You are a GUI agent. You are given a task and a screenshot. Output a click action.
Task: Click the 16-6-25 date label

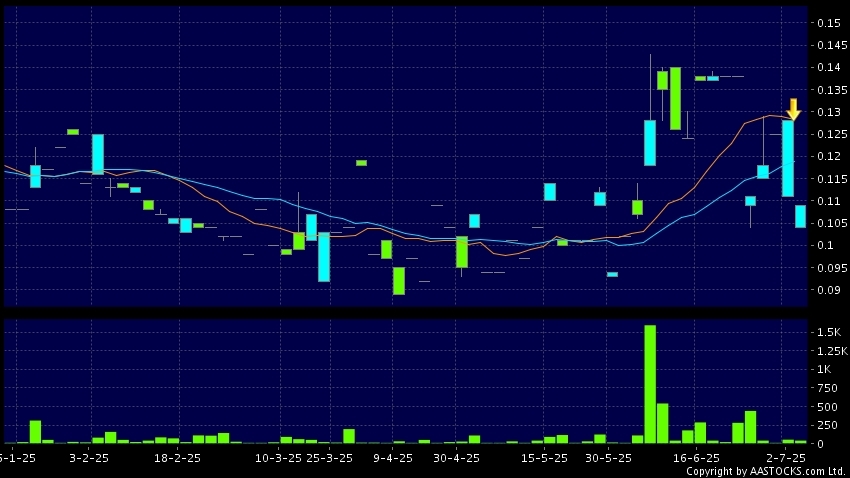(696, 458)
